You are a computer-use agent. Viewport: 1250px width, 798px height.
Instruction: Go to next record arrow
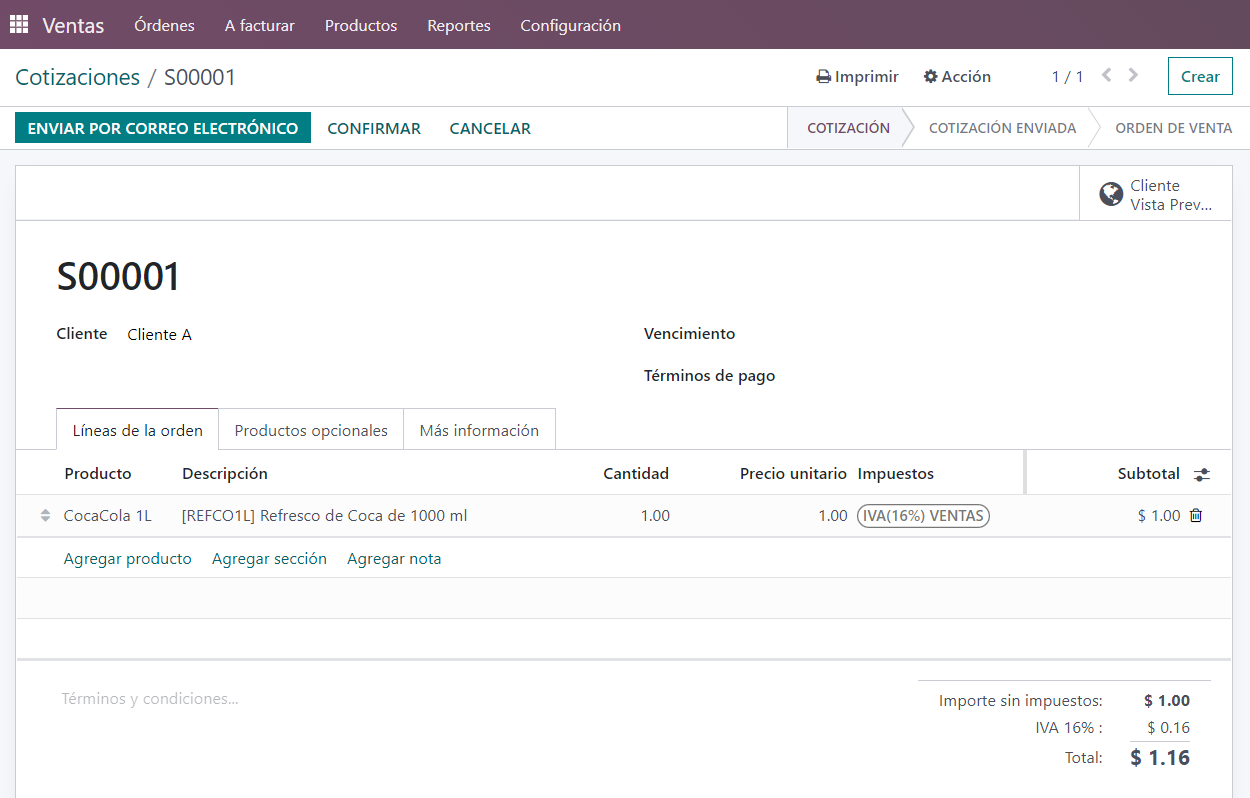1133,75
